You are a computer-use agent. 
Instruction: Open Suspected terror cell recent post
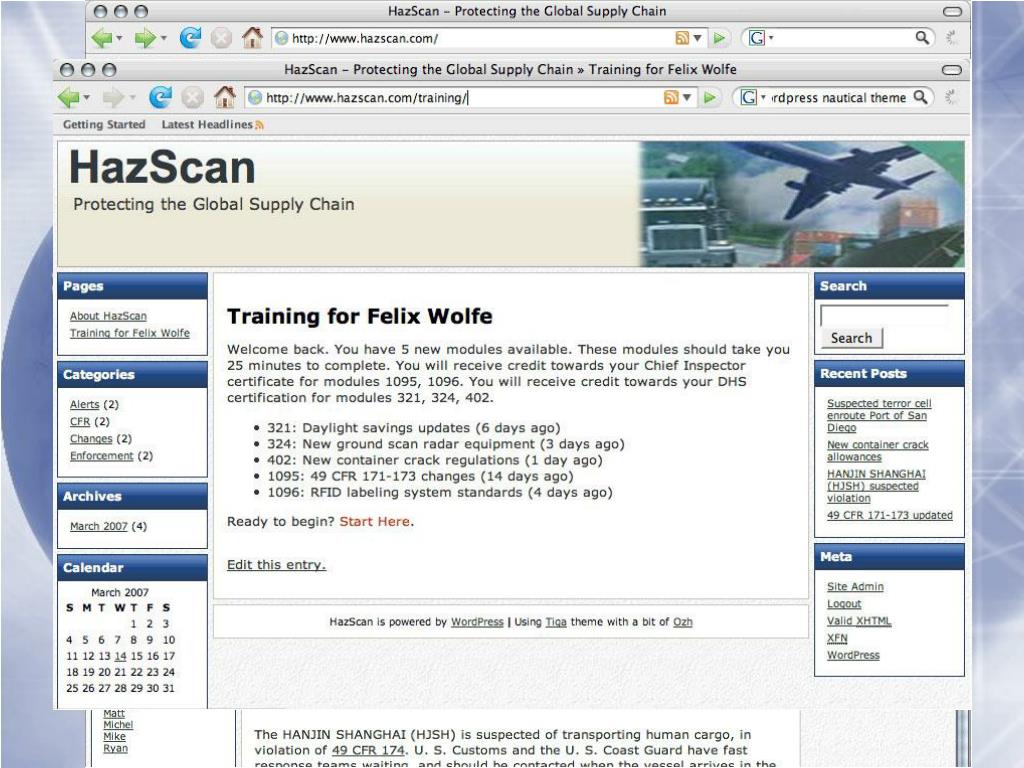point(878,415)
